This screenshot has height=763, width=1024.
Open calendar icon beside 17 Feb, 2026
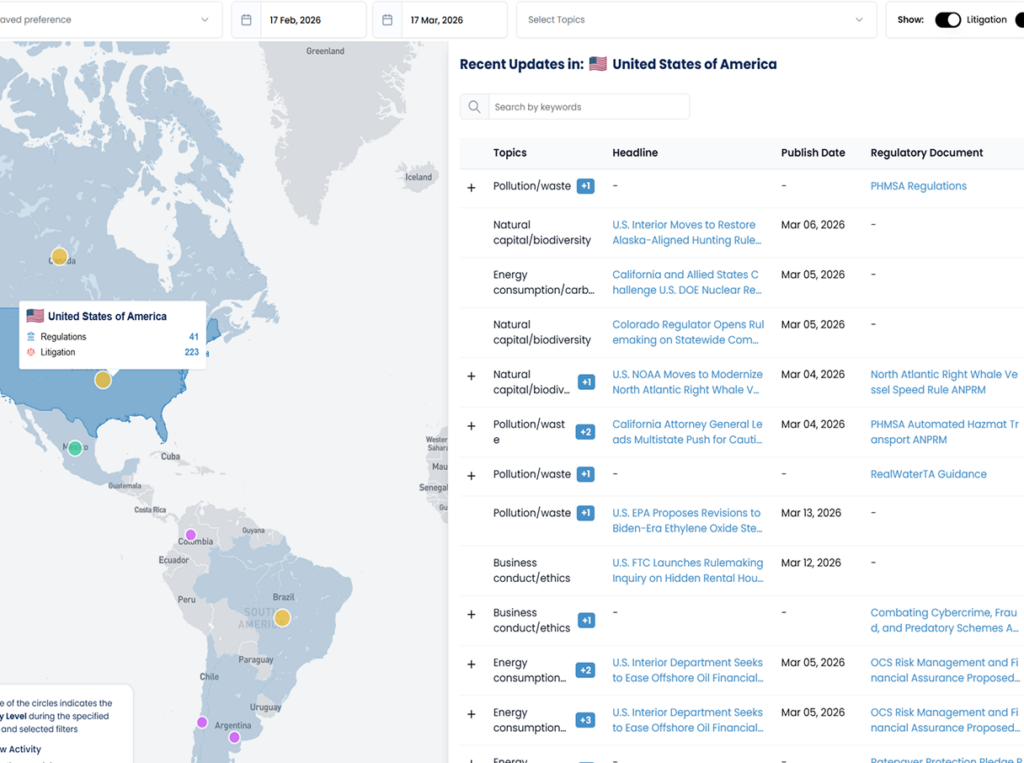(x=246, y=20)
